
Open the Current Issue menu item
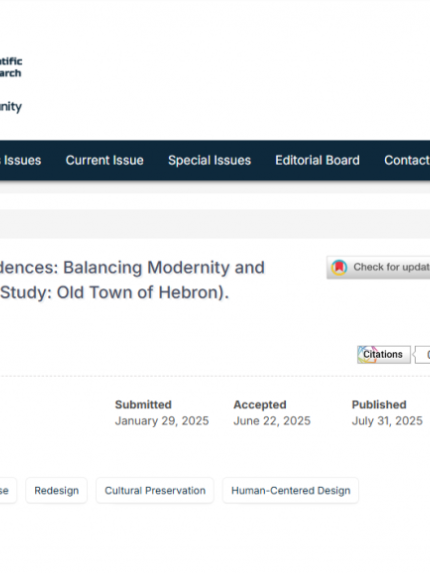tap(104, 160)
